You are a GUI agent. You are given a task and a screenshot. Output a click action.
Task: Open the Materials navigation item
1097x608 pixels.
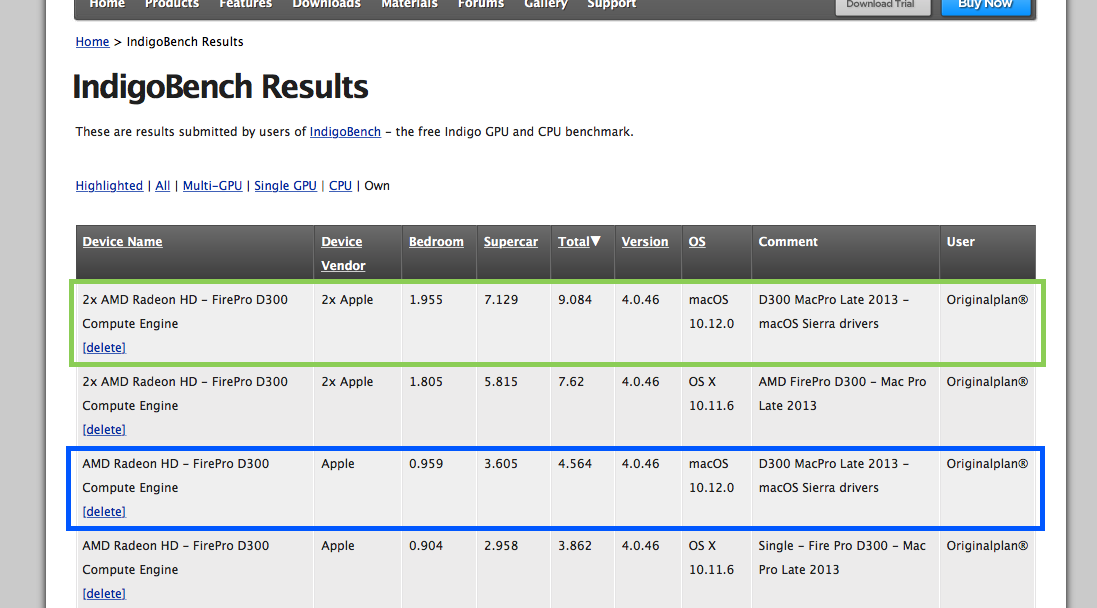409,4
